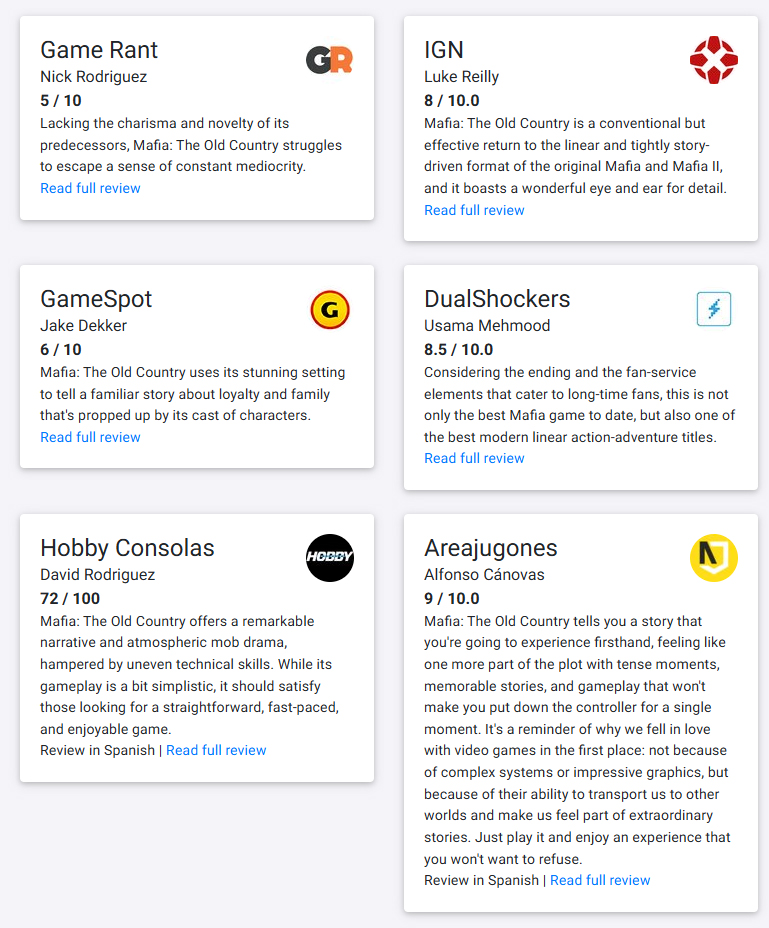Open Game Rant's full review link
Screen dimensions: 769x928
point(90,189)
